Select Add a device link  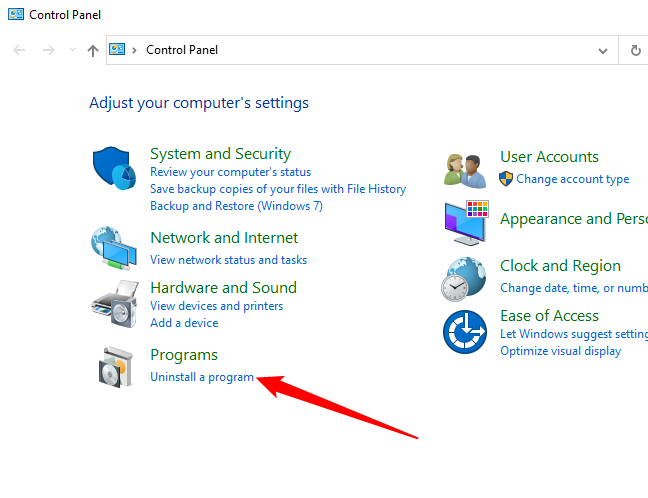184,323
